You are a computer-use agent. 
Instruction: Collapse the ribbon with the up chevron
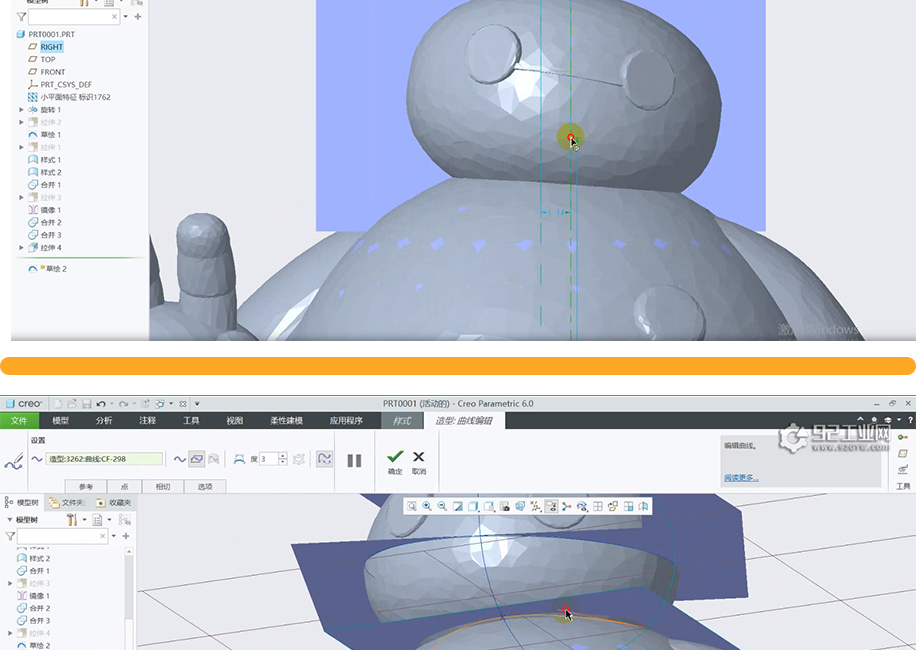(860, 419)
